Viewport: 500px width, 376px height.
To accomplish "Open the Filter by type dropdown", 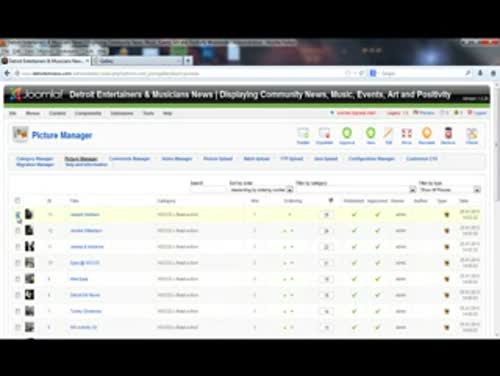I will (x=449, y=190).
